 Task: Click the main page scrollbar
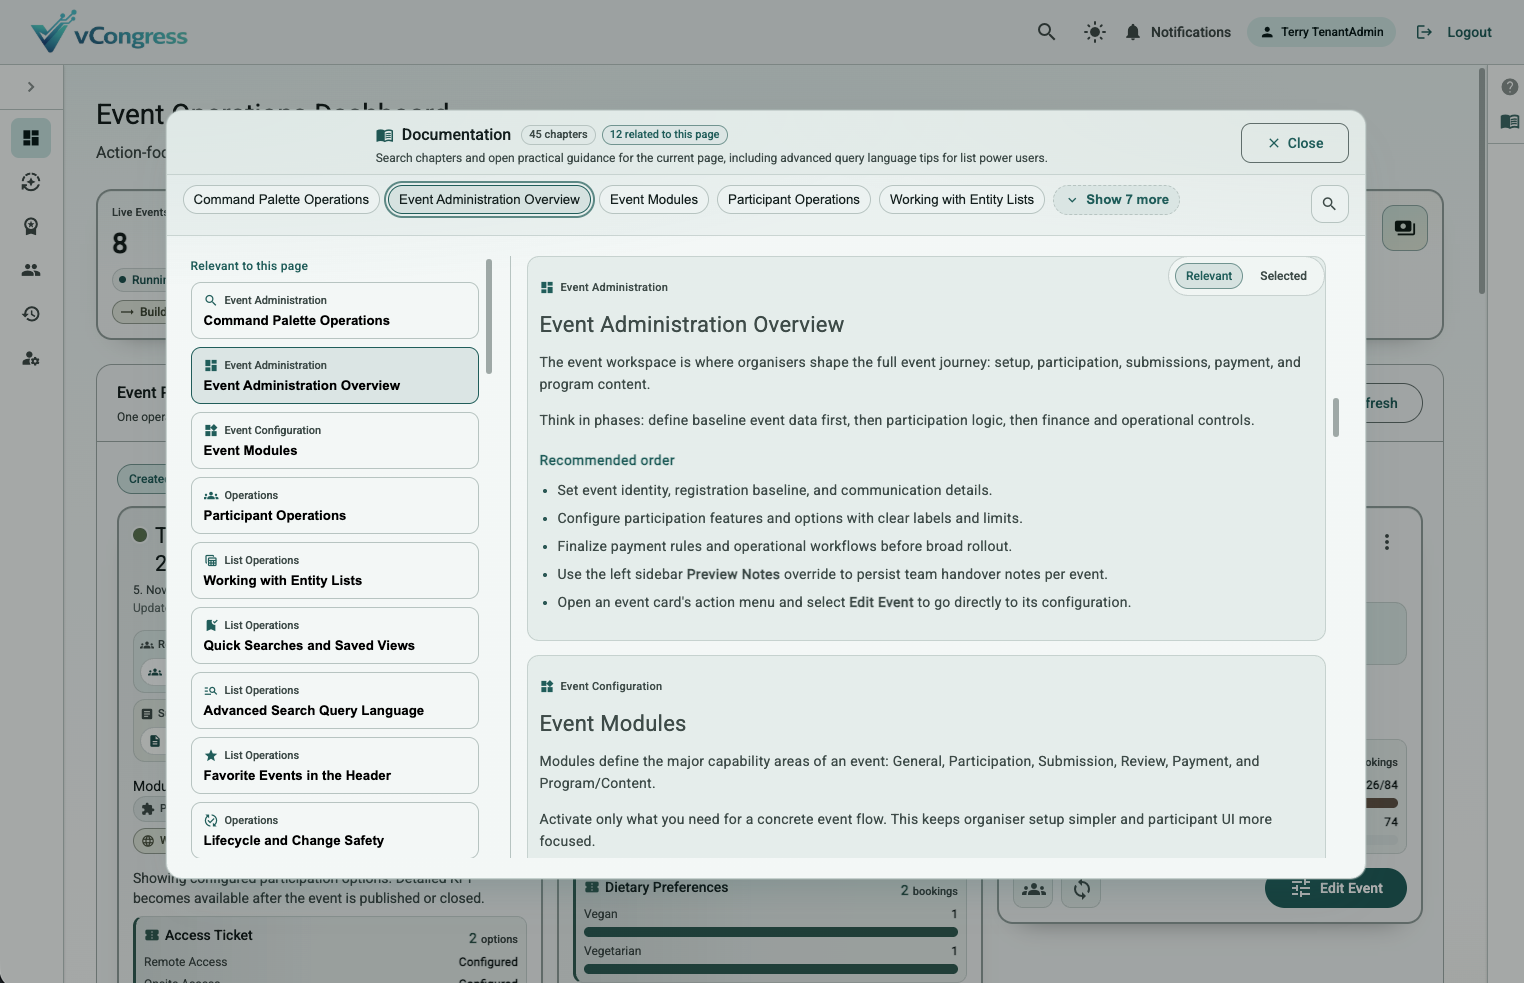[1481, 180]
